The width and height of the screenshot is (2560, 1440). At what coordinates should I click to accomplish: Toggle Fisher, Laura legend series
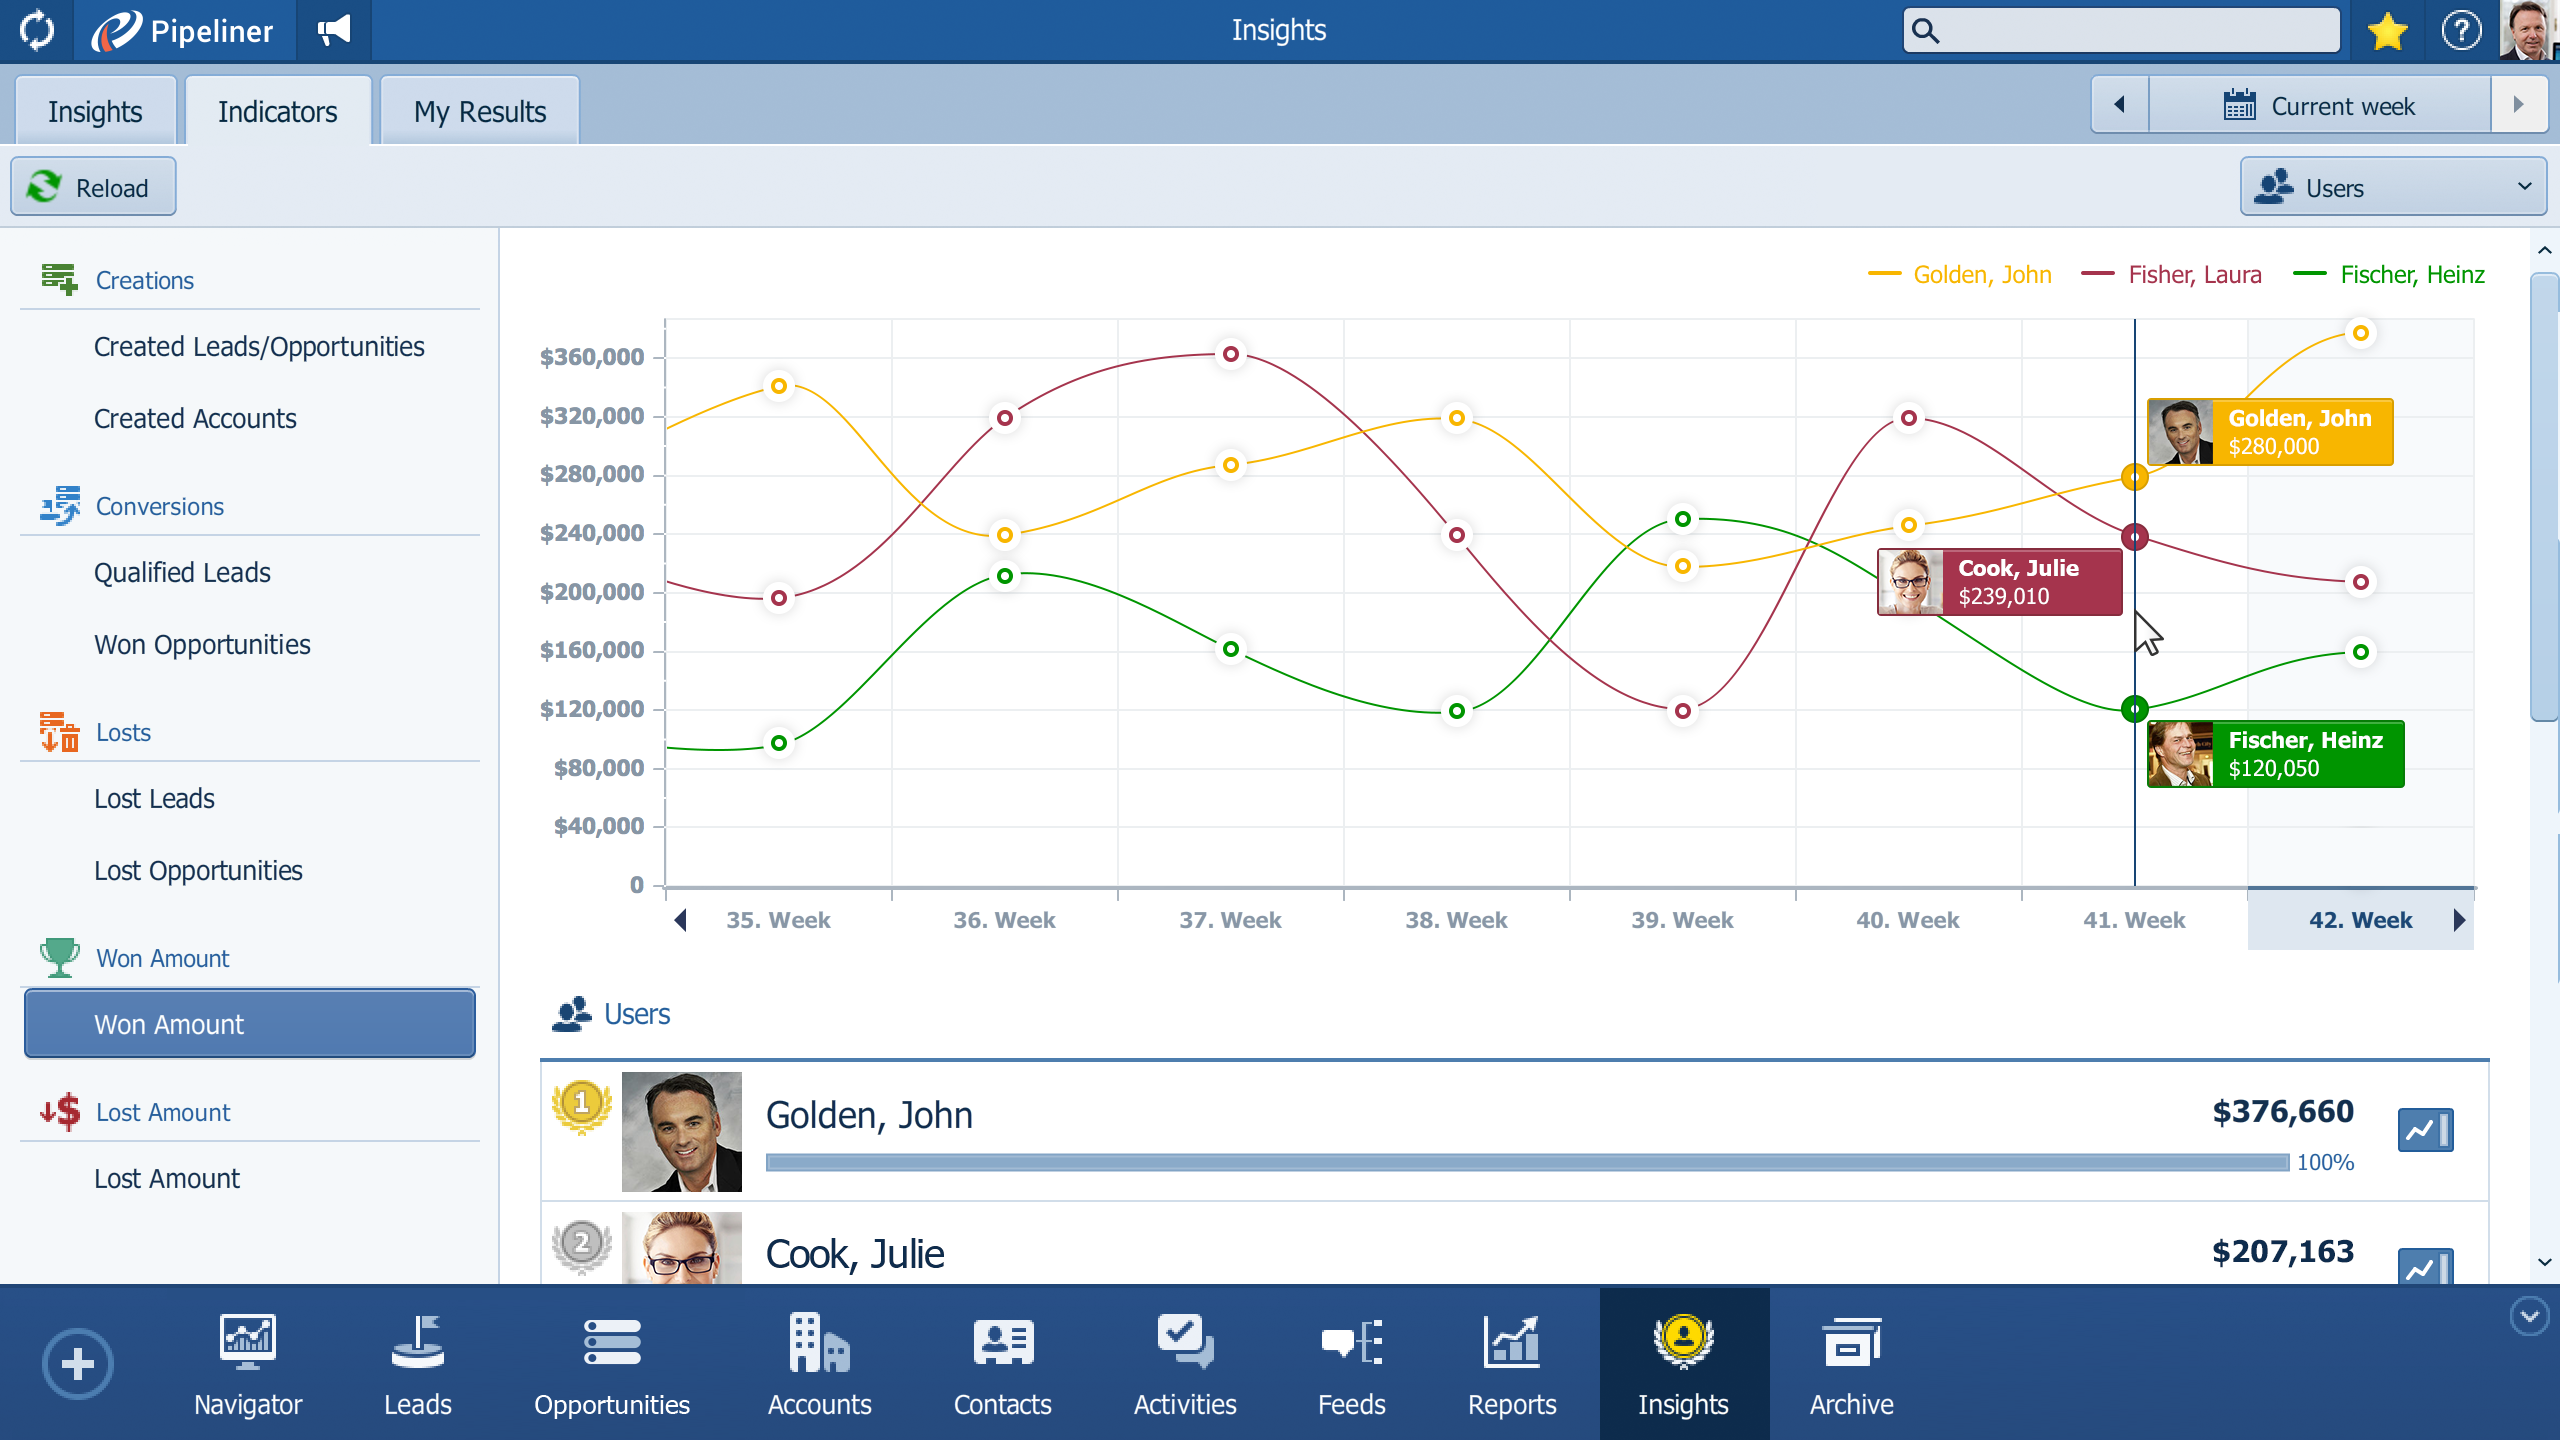[x=2171, y=274]
